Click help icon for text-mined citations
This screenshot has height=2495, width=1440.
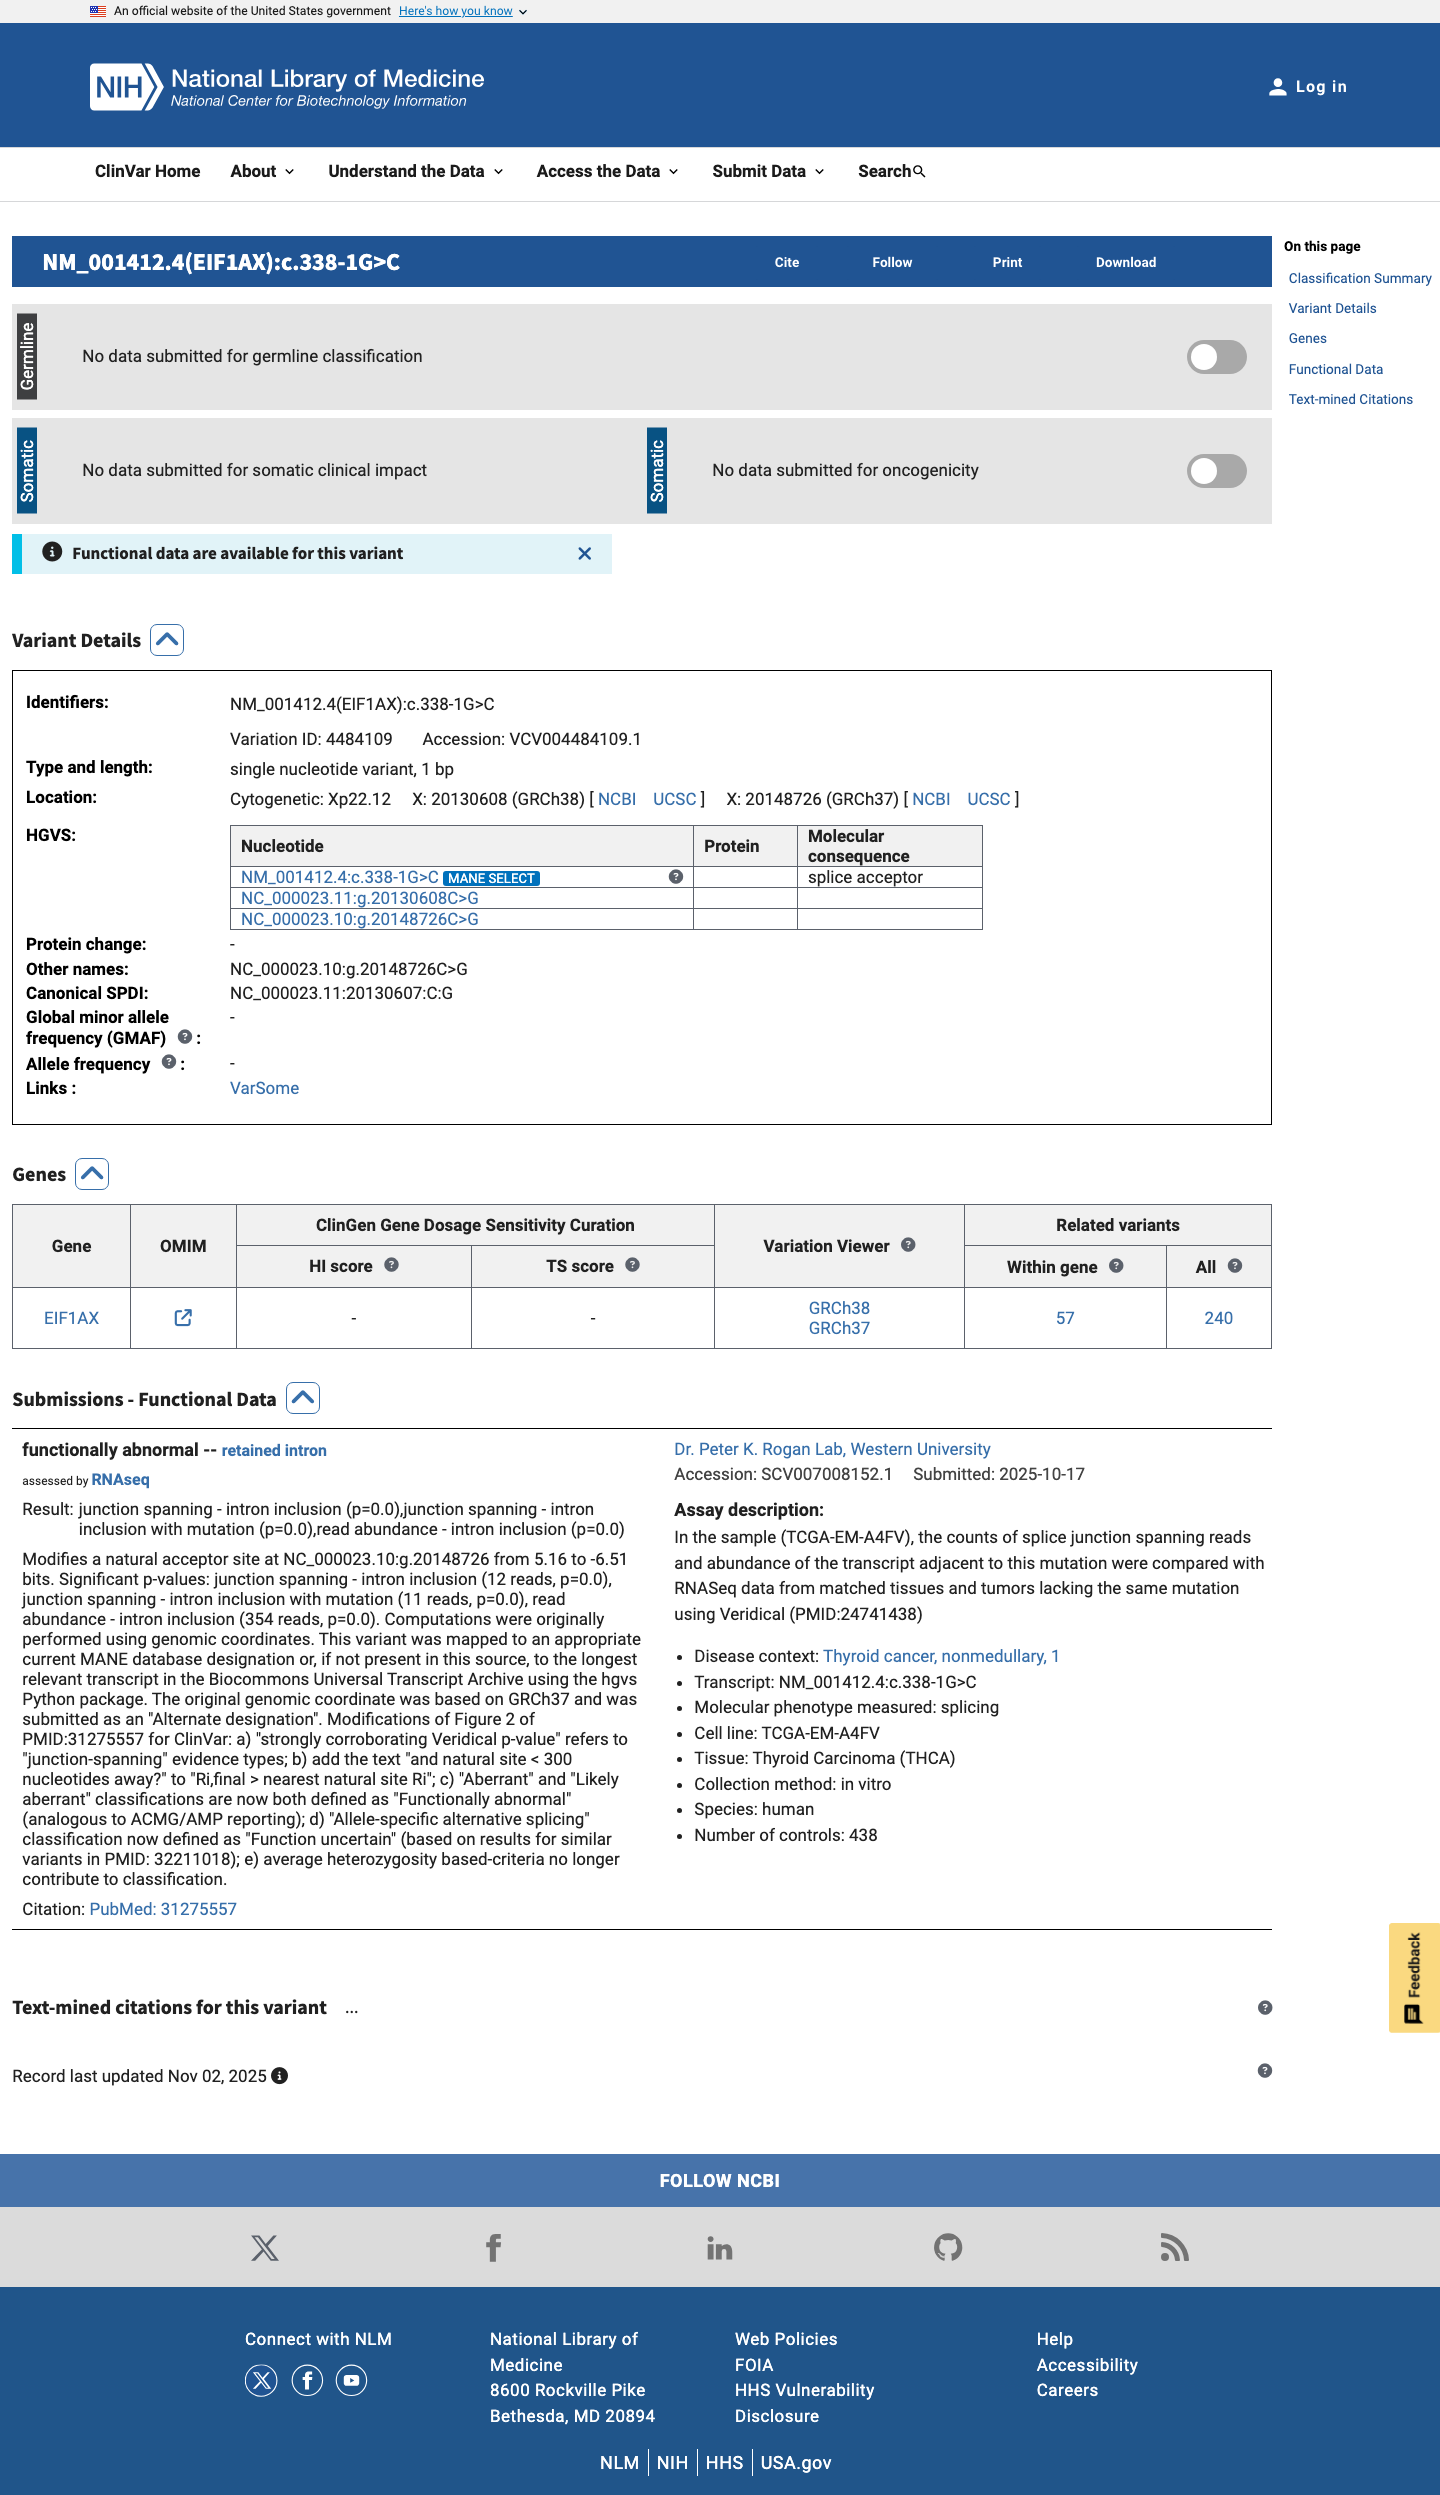[1265, 2008]
